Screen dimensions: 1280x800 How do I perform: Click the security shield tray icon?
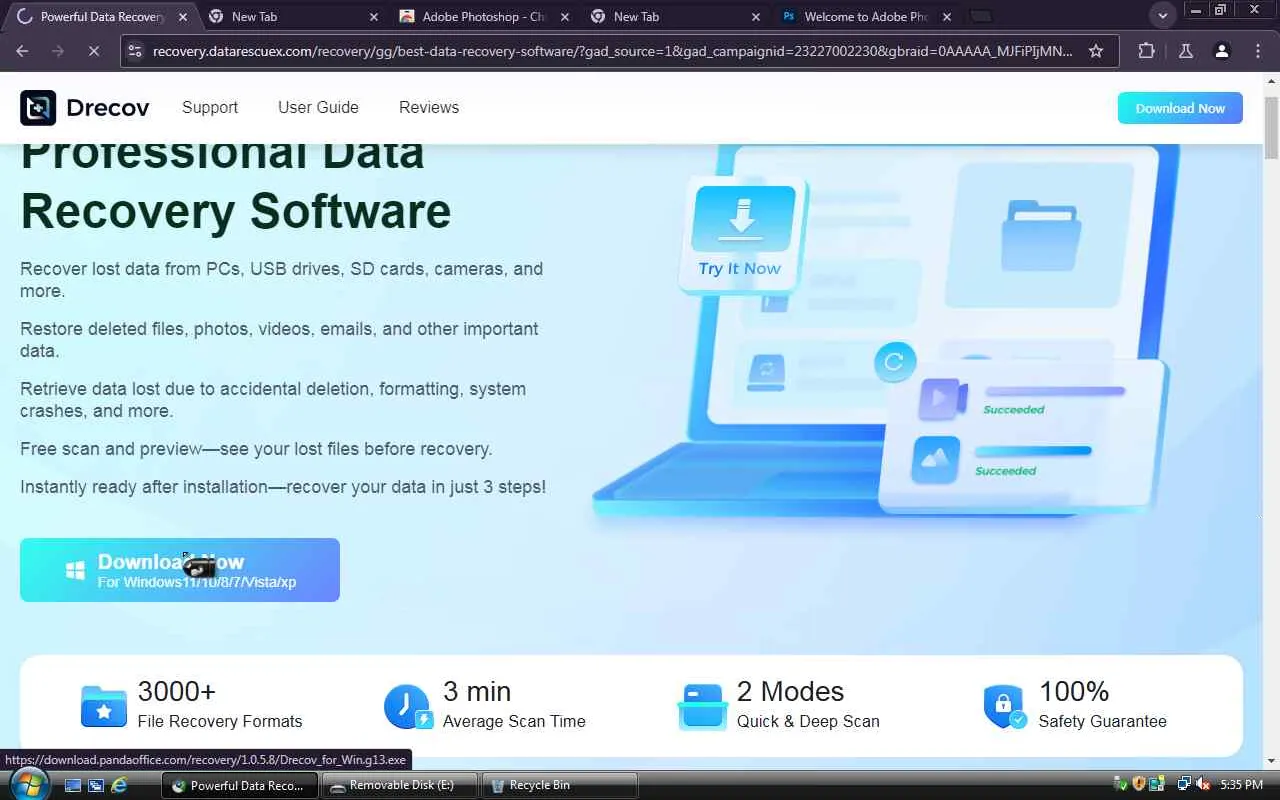1138,785
